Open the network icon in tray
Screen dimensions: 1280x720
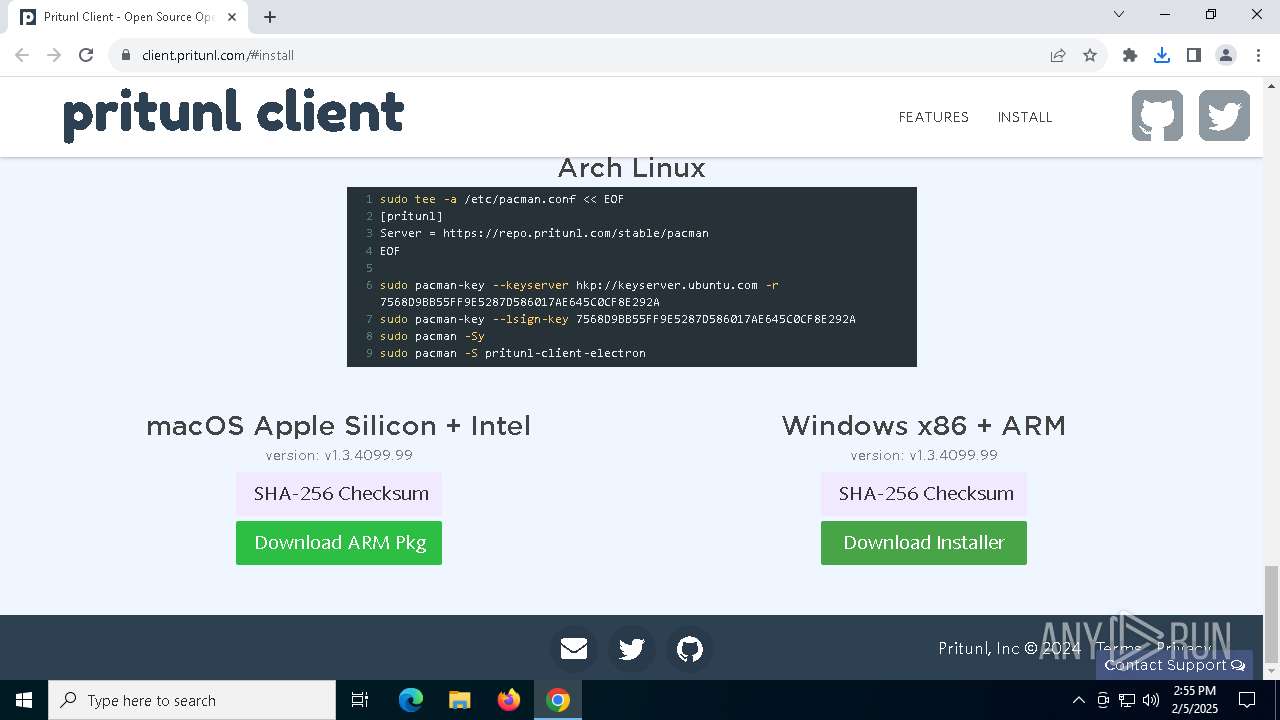point(1127,700)
